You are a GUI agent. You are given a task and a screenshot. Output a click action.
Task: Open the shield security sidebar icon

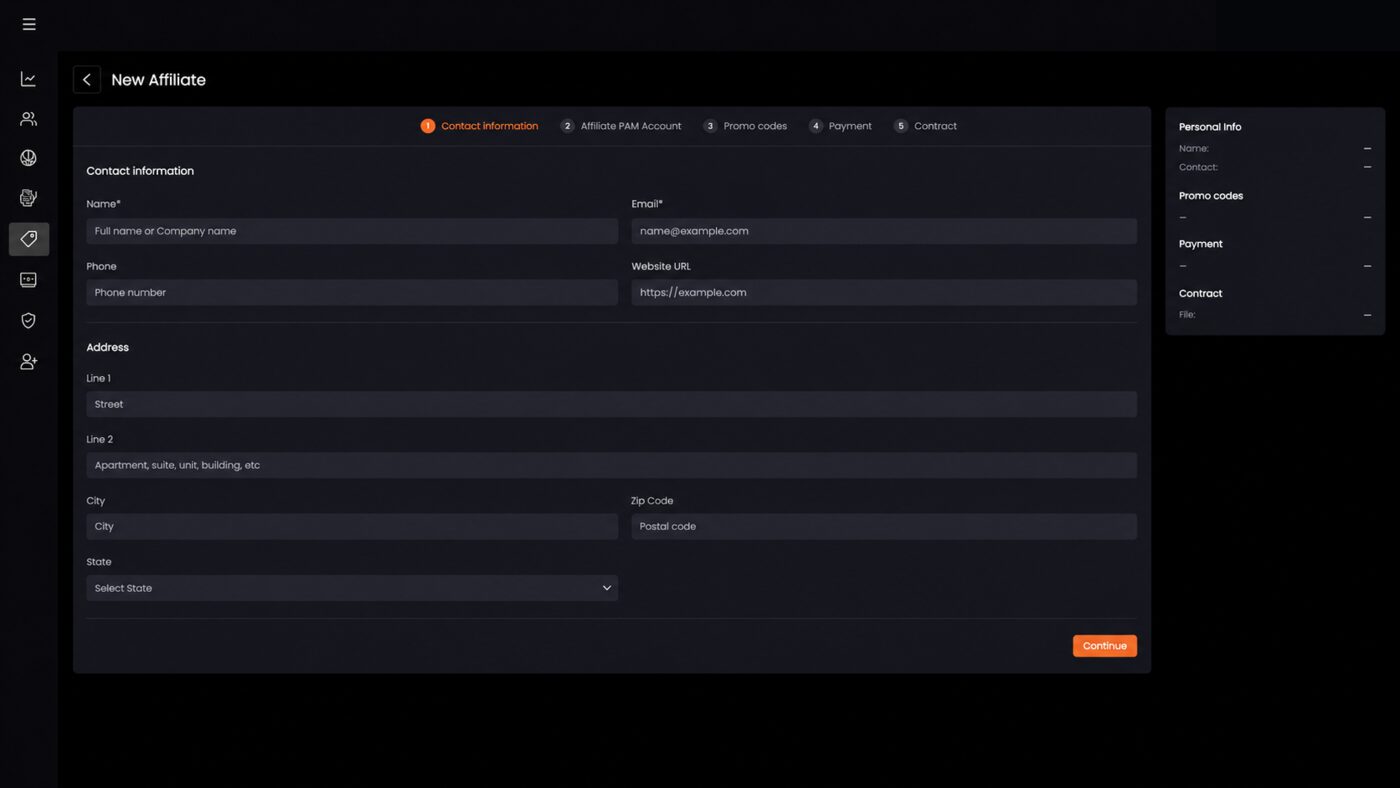pos(28,320)
